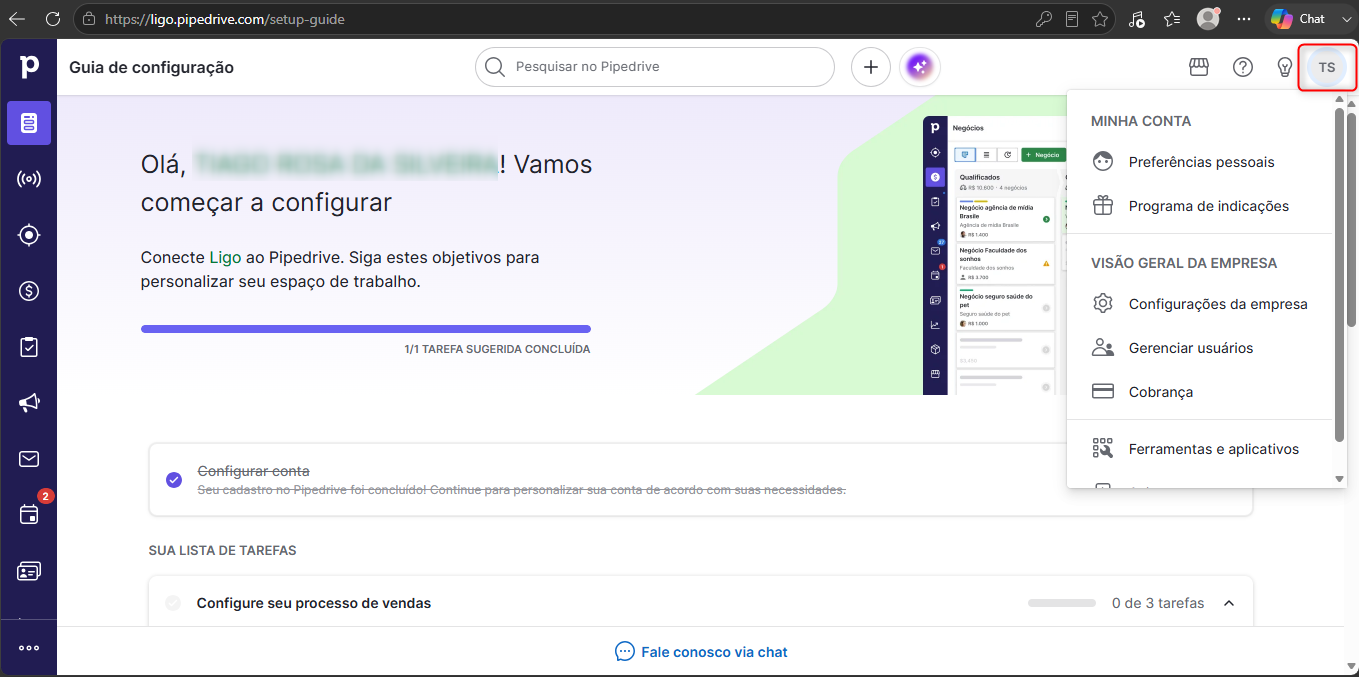Click the setup progress bar
Viewport: 1359px width, 677px height.
pos(366,328)
